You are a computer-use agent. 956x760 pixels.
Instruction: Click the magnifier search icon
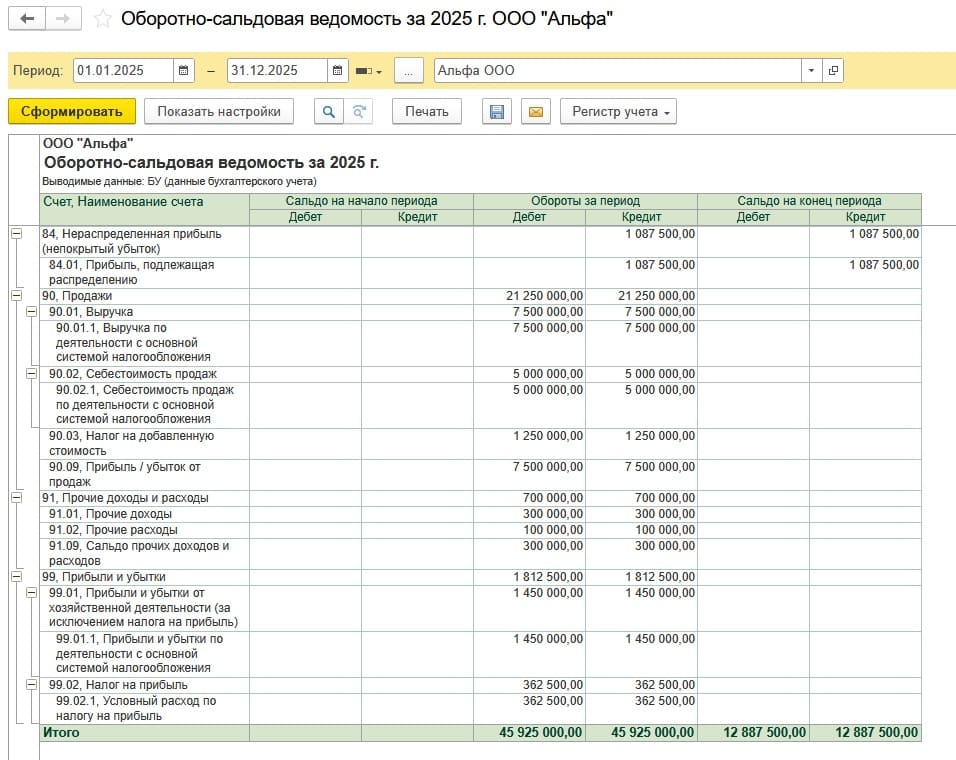(x=328, y=112)
